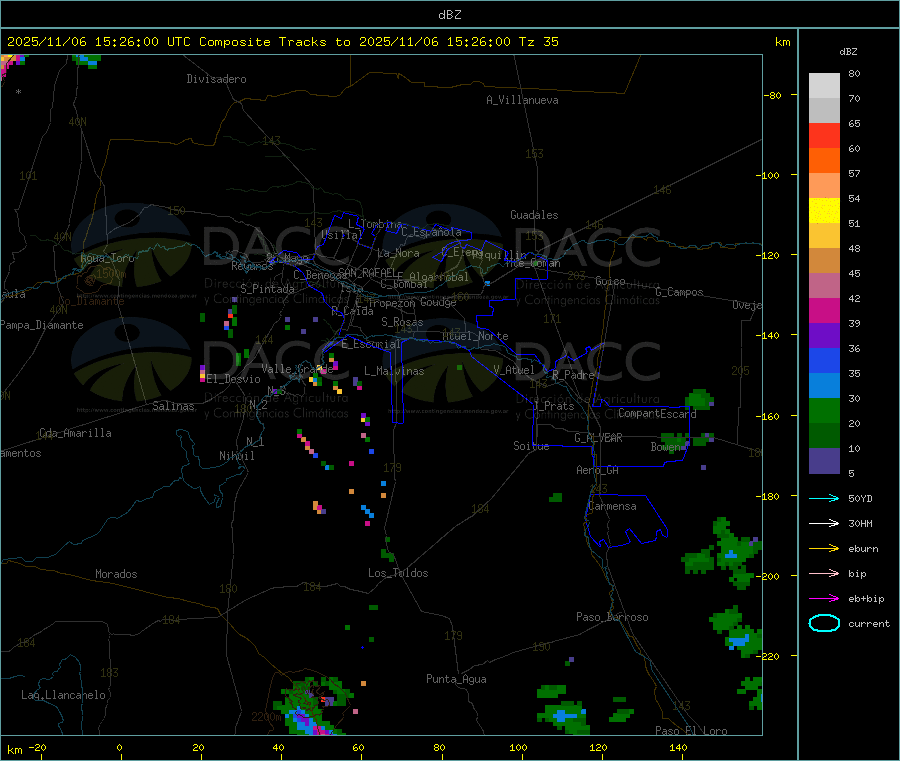Click the yellow eburn arrow legend icon

(x=824, y=549)
